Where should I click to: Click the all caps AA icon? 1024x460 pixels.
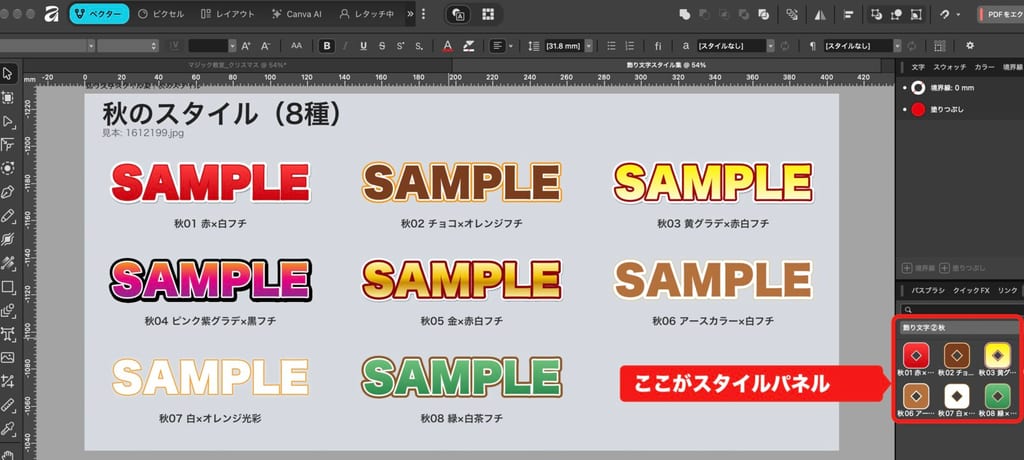tap(296, 46)
